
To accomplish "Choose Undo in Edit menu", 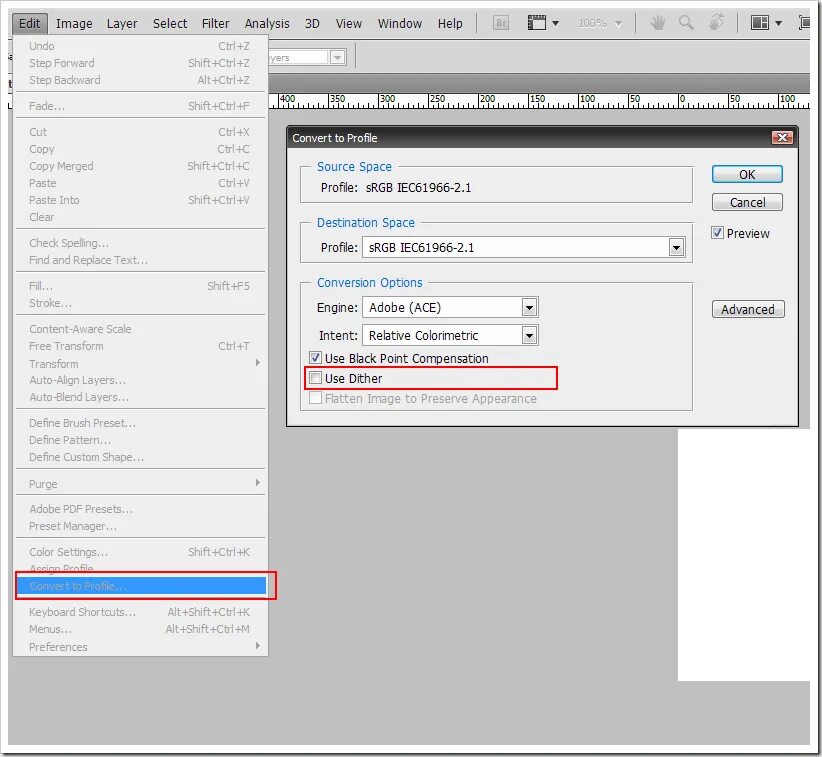I will click(x=141, y=46).
